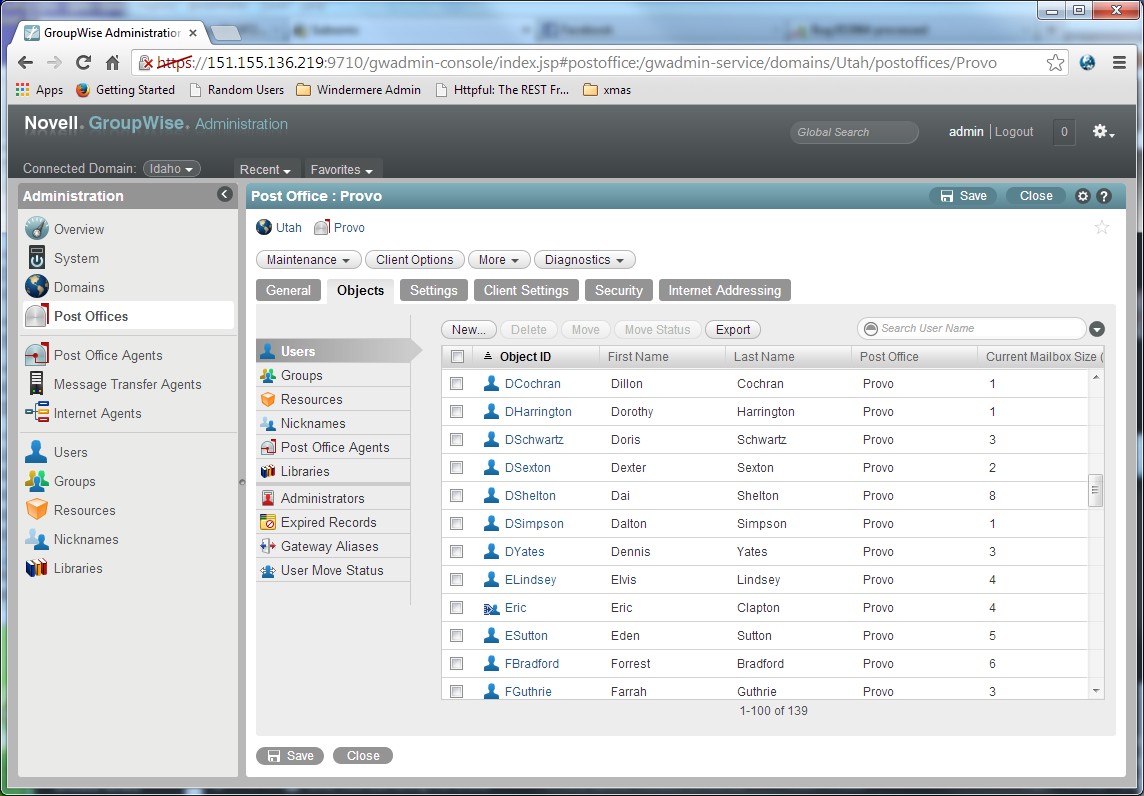Expand the search filter options arrow

[1097, 329]
